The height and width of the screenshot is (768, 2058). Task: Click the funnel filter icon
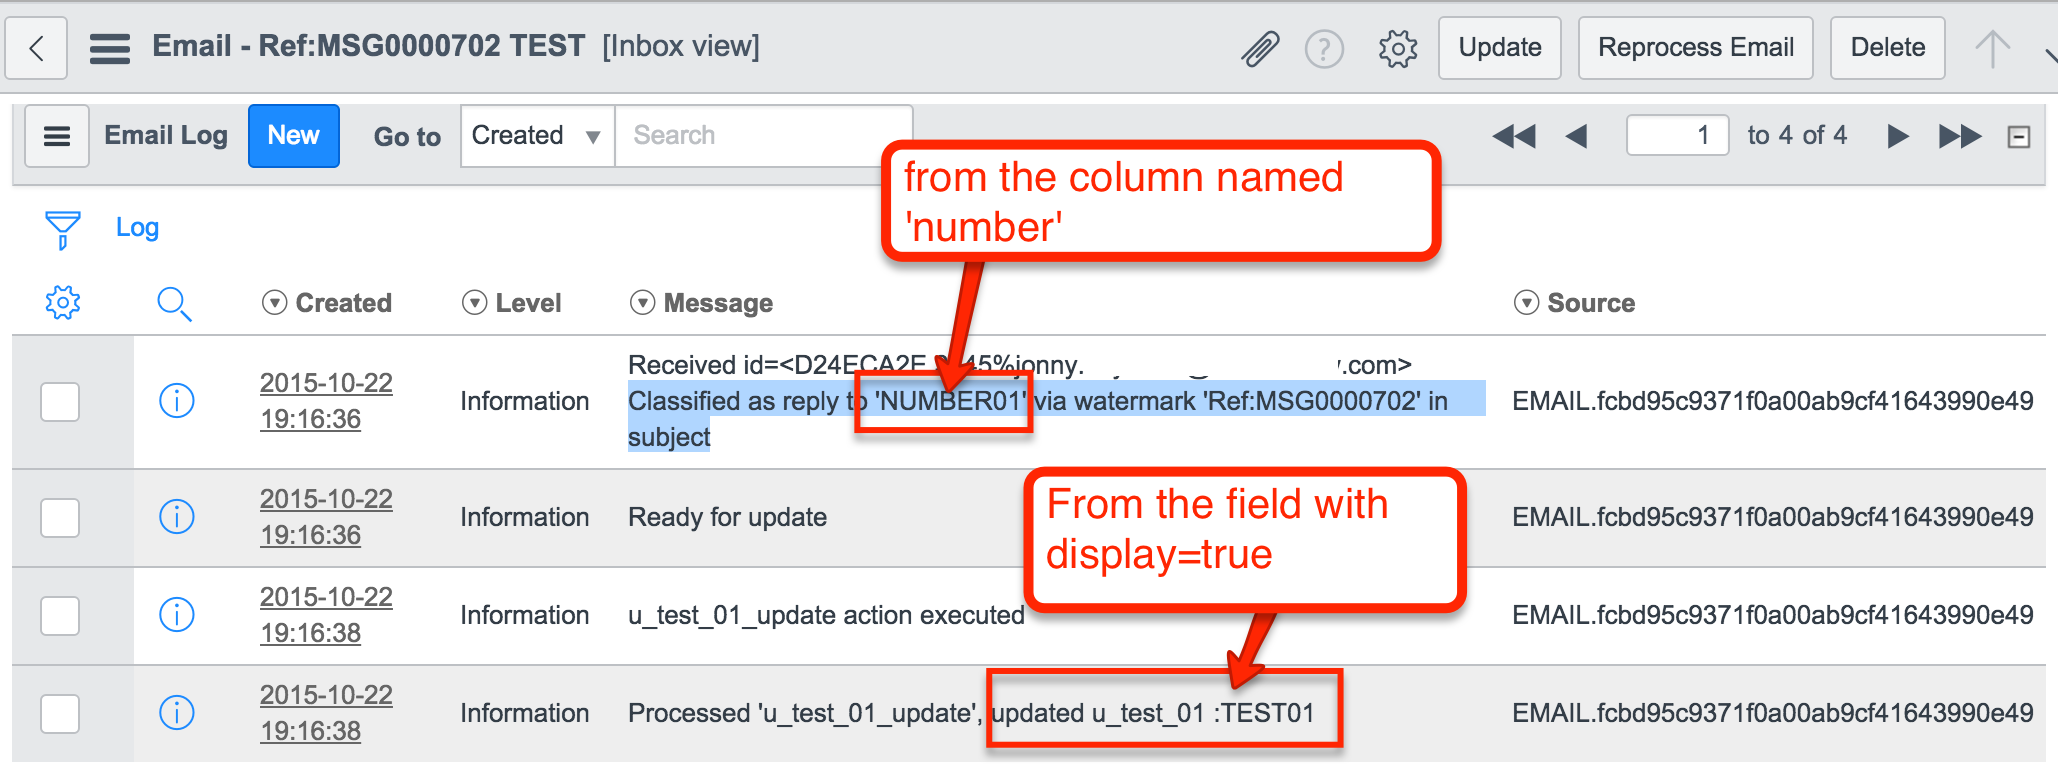pyautogui.click(x=62, y=229)
